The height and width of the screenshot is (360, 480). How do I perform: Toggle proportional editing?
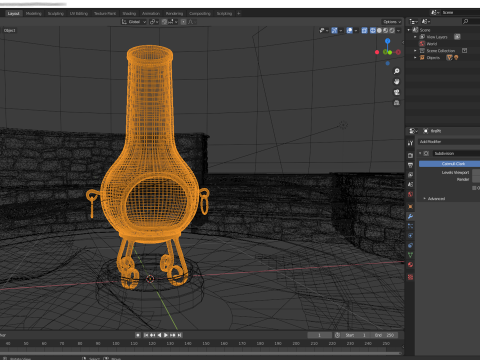(x=183, y=22)
